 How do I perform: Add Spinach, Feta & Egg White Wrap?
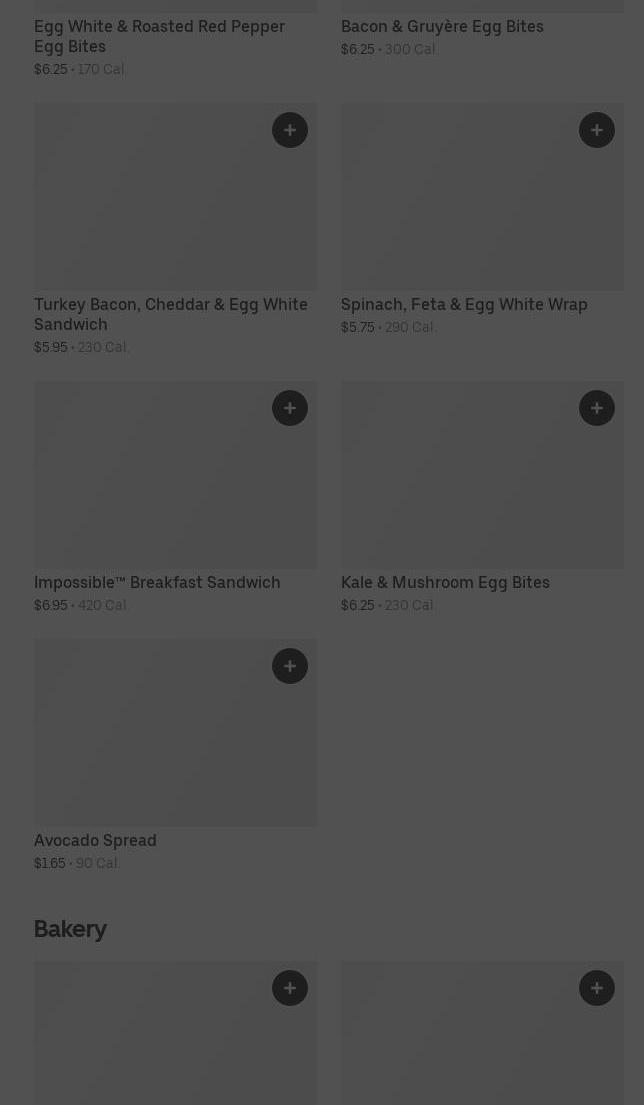tap(597, 130)
